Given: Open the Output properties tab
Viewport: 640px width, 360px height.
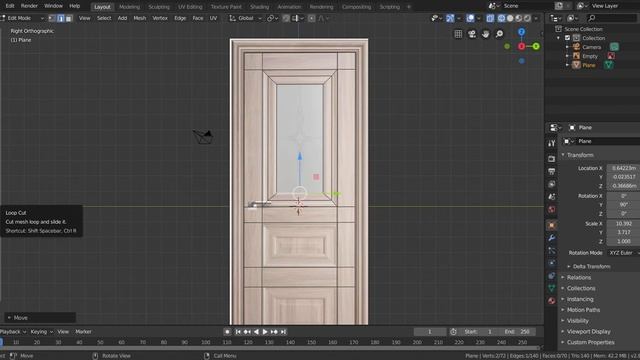Looking at the screenshot, I should coord(551,171).
